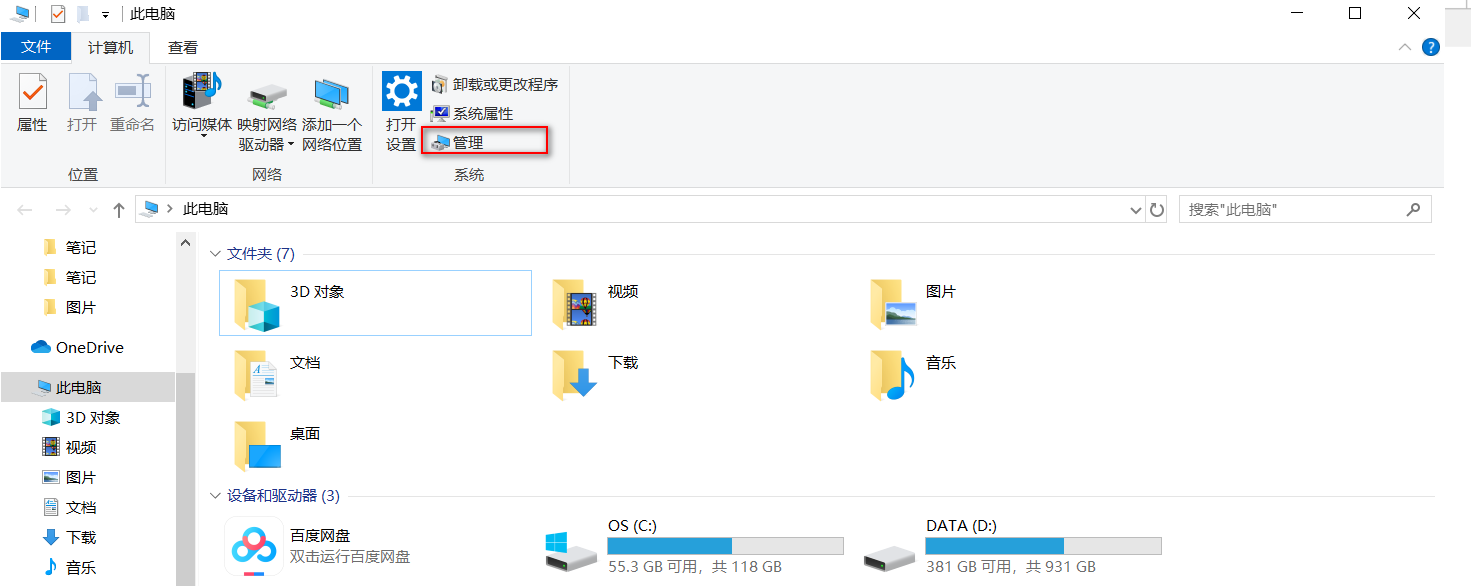
Task: Collapse the 文件夹 (7) group
Action: tap(215, 254)
